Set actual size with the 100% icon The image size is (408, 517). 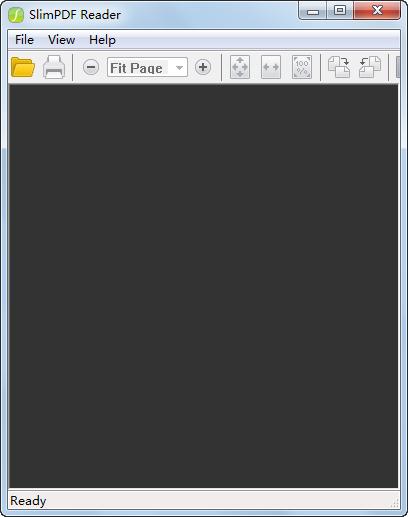click(x=302, y=67)
